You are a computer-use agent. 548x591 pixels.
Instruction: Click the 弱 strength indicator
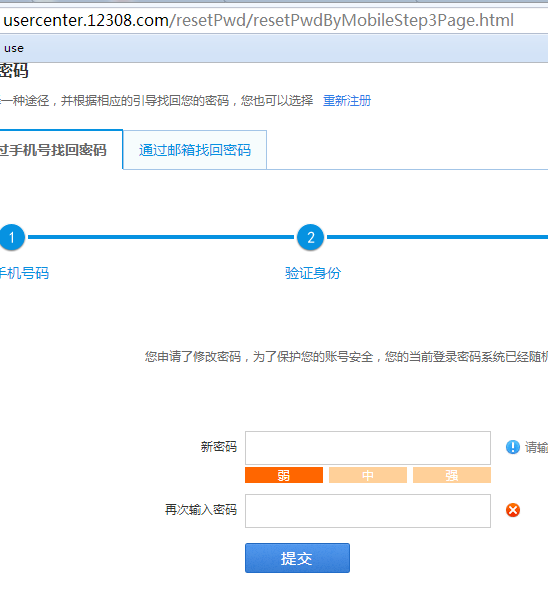284,475
